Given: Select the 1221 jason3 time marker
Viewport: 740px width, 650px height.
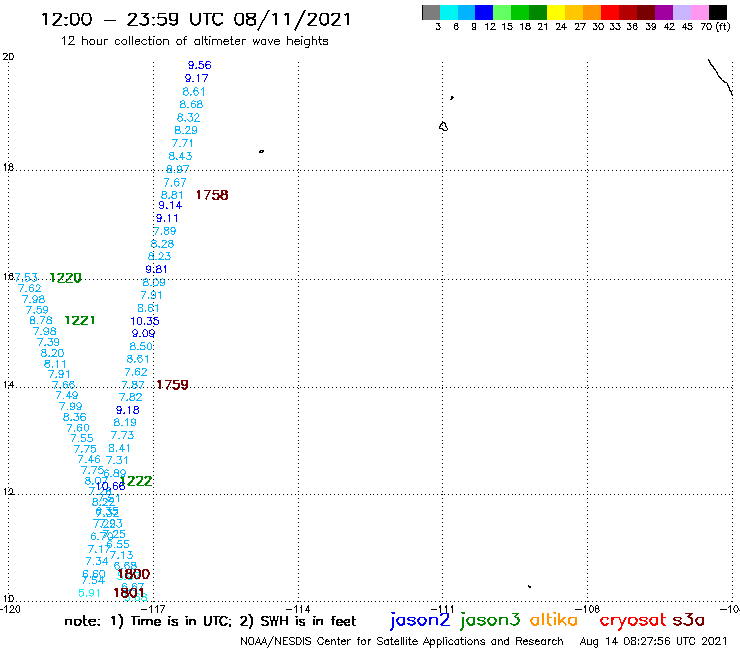Looking at the screenshot, I should click(80, 321).
